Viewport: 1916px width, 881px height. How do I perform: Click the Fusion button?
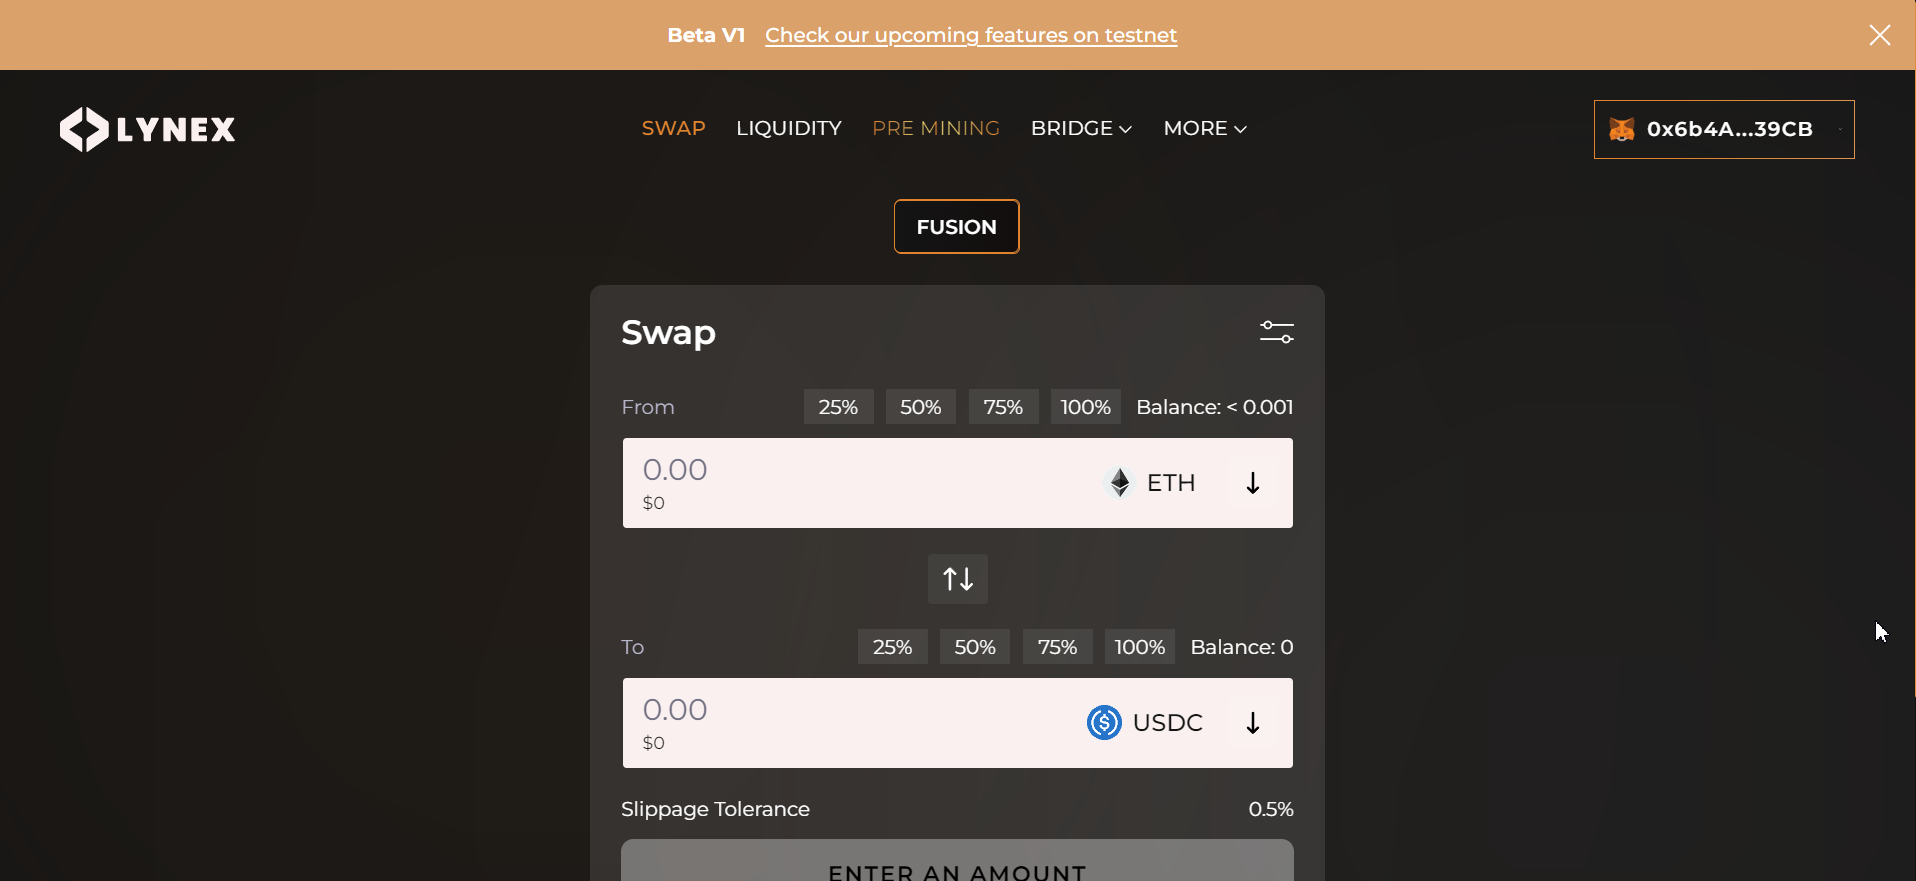point(956,227)
